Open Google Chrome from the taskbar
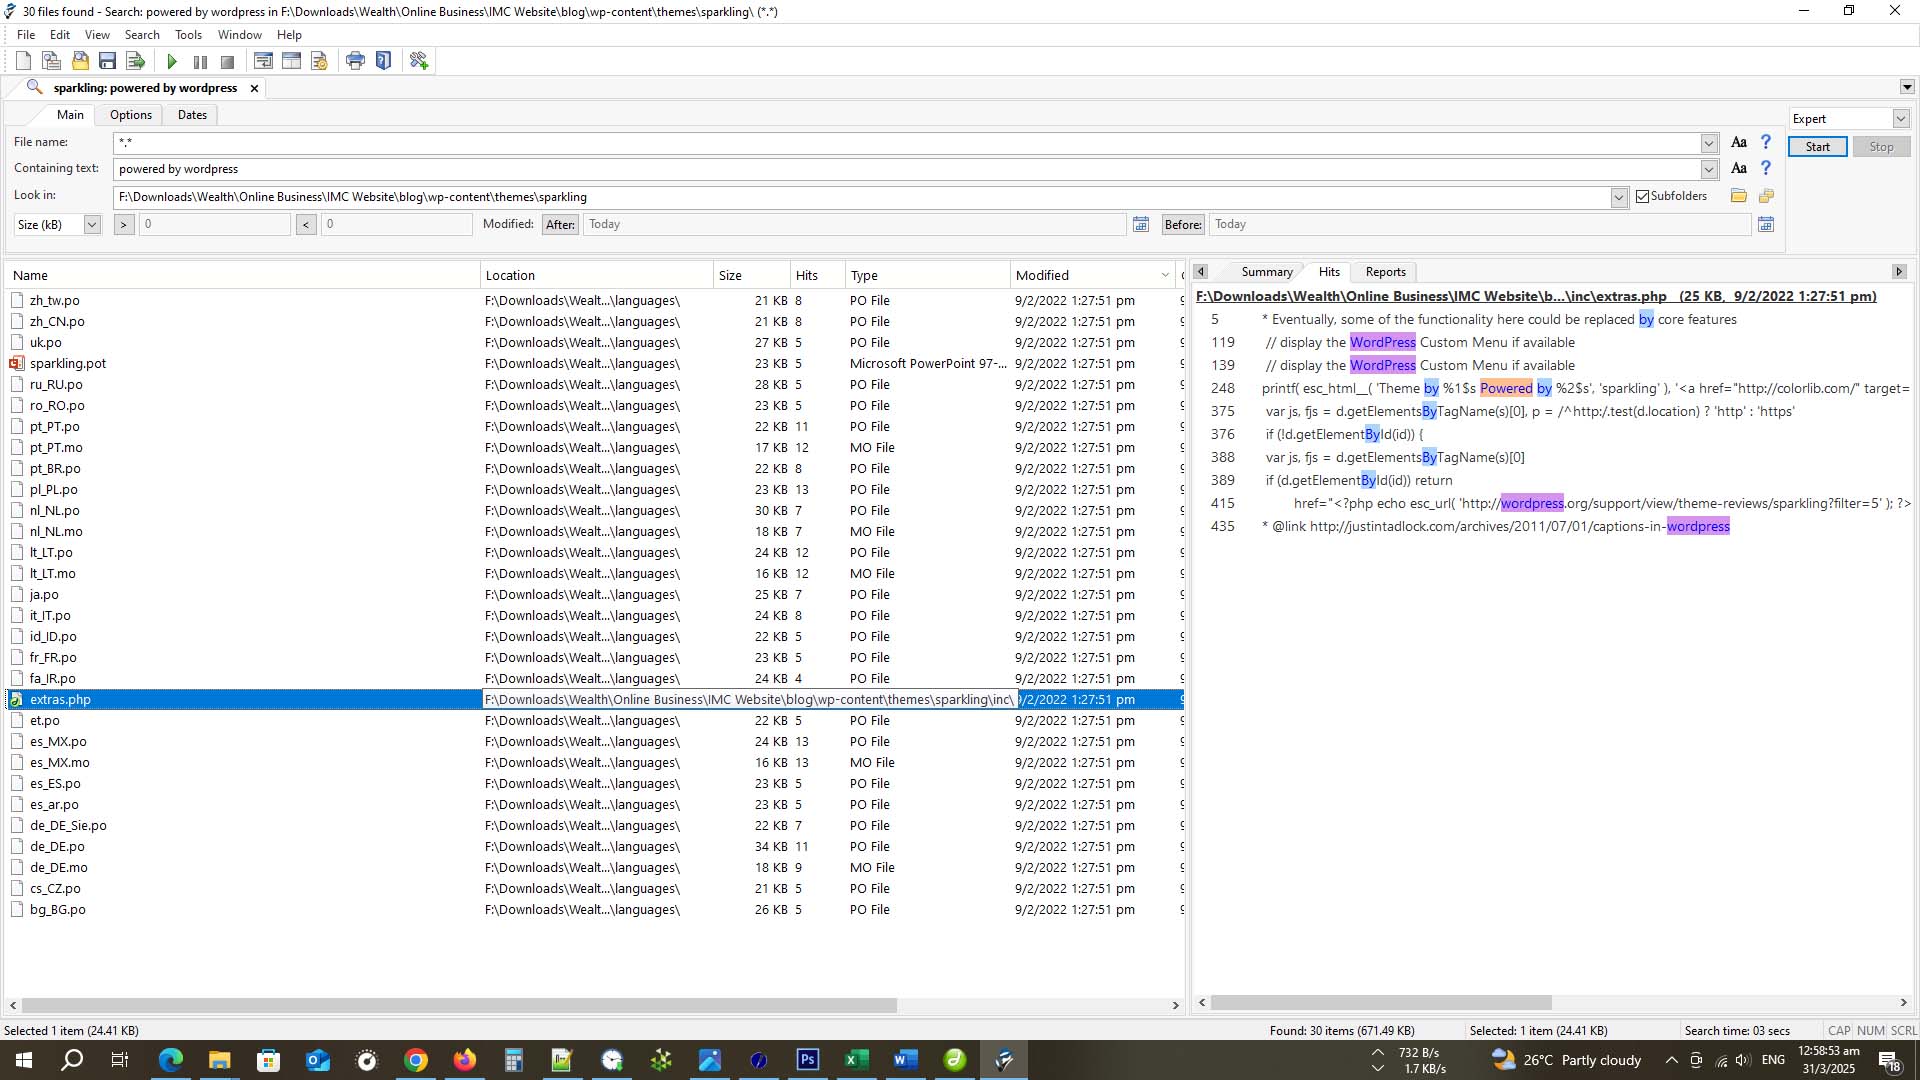 point(416,1060)
